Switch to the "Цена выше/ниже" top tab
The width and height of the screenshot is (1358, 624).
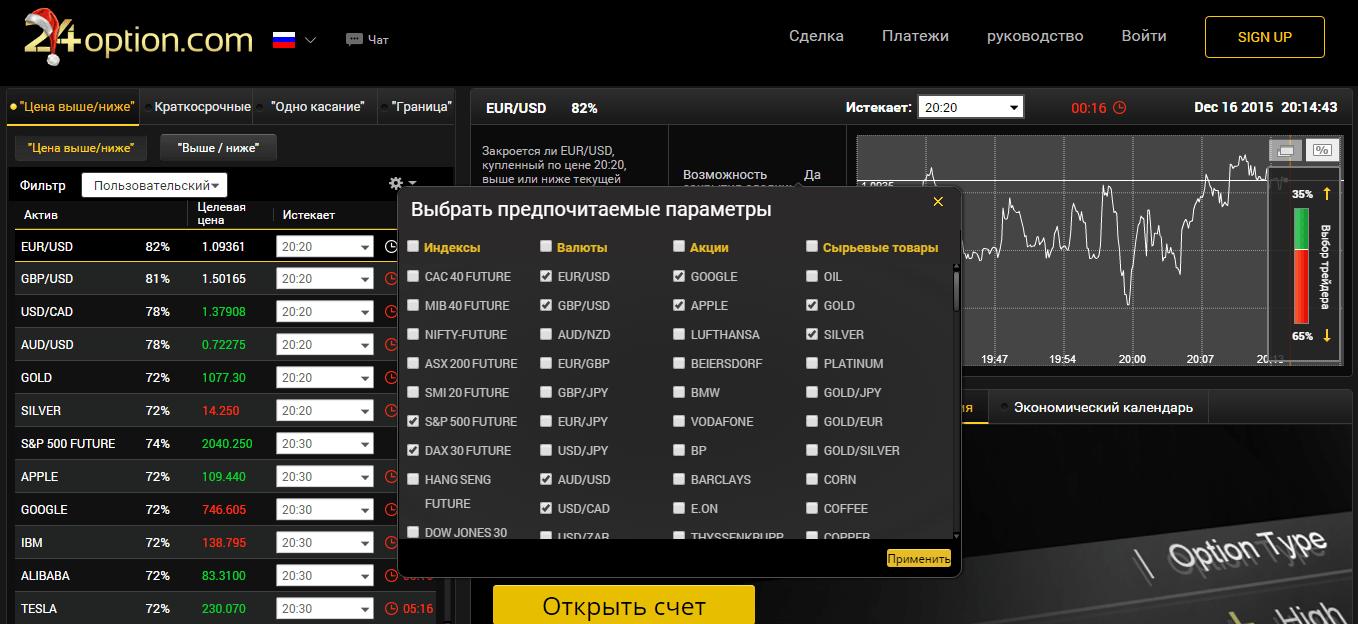tap(71, 106)
